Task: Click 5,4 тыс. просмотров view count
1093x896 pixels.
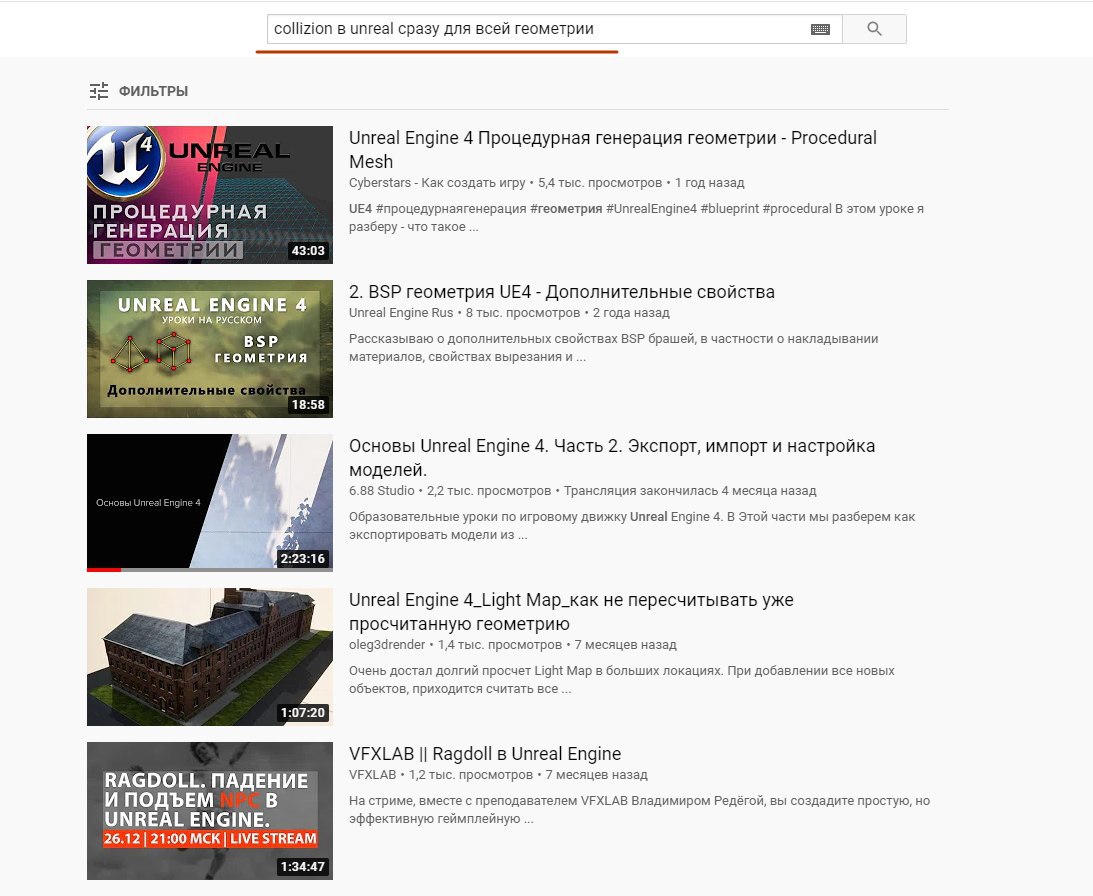Action: coord(599,183)
